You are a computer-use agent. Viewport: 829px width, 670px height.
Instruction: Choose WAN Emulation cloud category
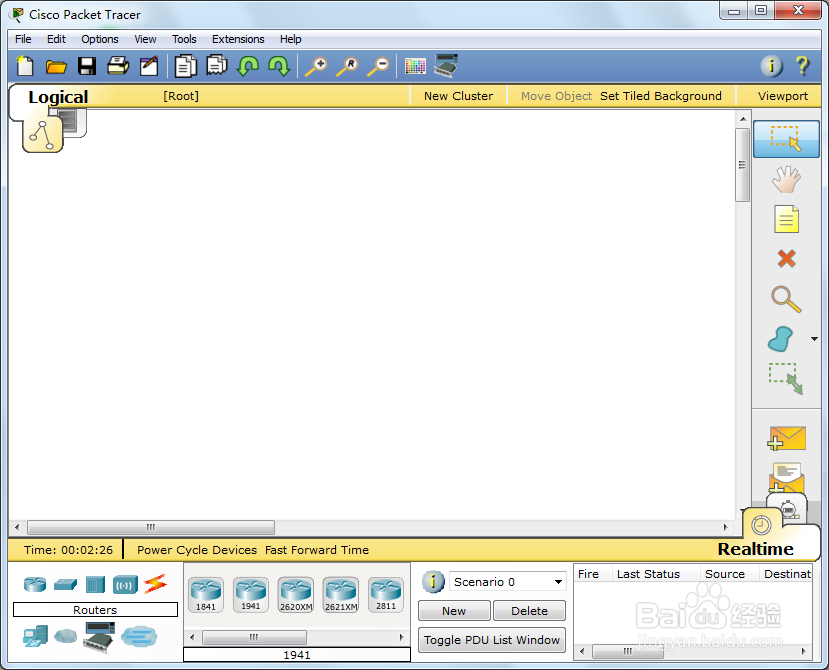pos(66,636)
